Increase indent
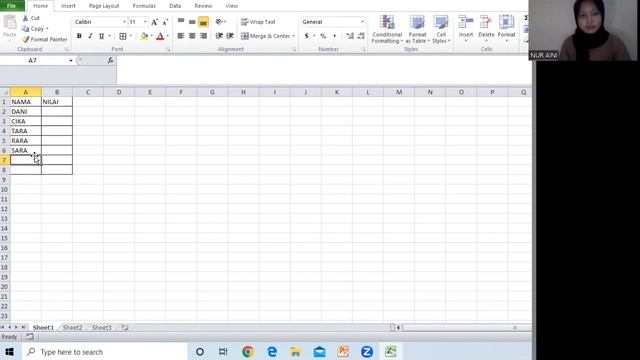 coord(230,36)
